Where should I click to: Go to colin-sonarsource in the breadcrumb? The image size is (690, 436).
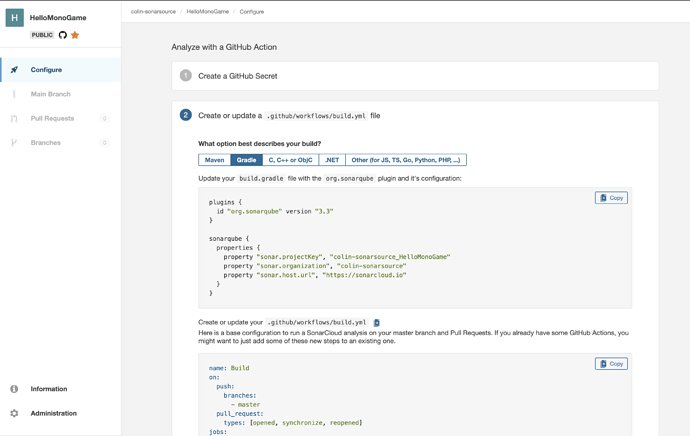point(153,11)
